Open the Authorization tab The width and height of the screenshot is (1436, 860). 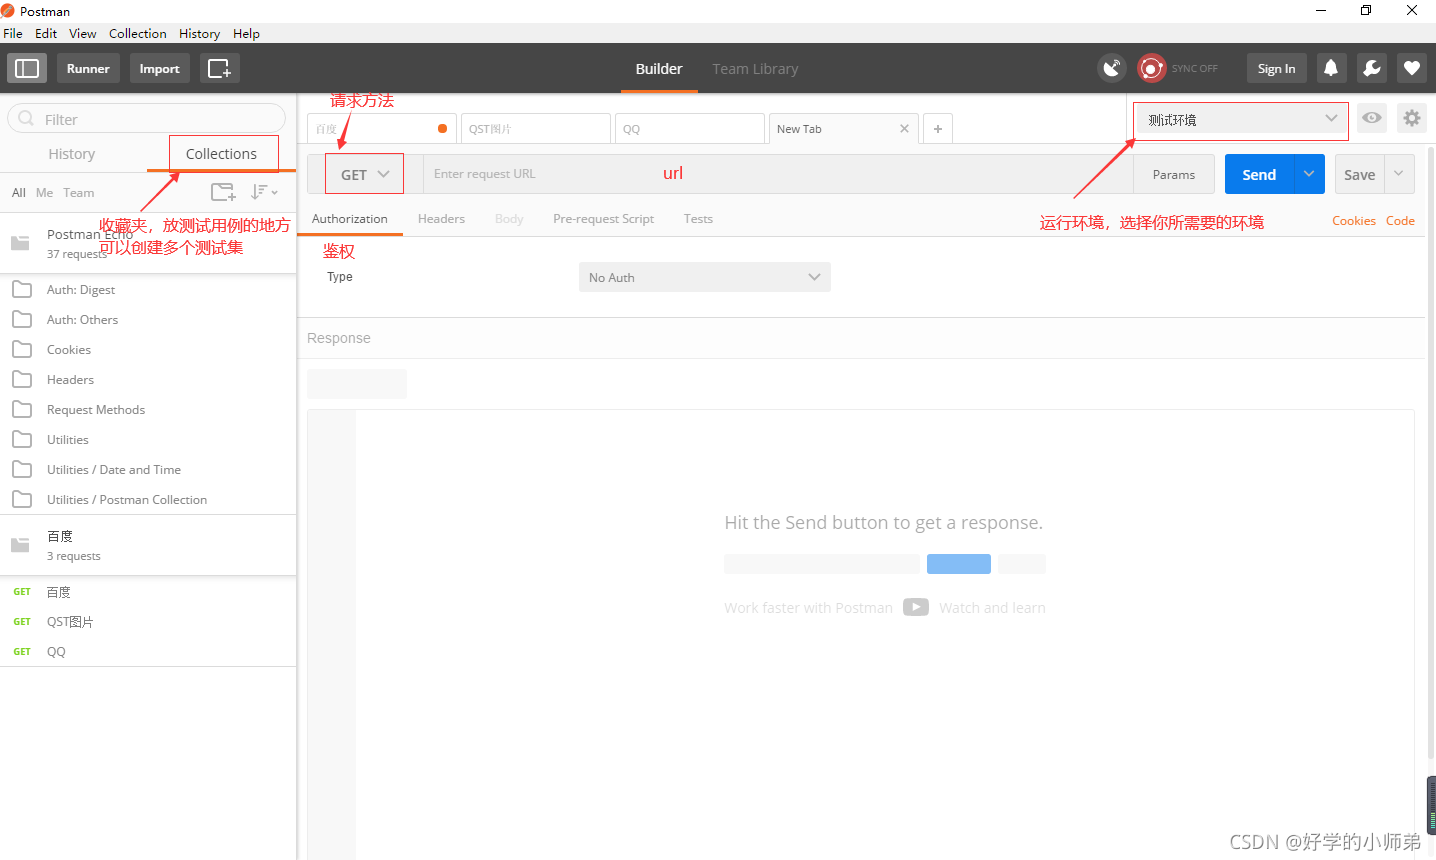coord(350,219)
